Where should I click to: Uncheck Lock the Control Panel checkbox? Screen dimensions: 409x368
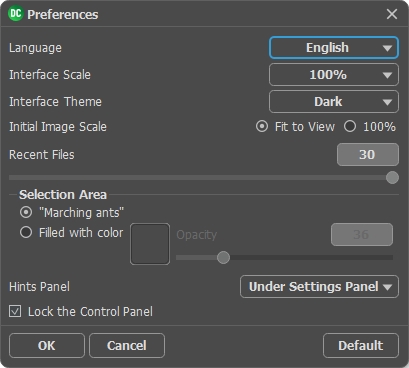click(15, 312)
